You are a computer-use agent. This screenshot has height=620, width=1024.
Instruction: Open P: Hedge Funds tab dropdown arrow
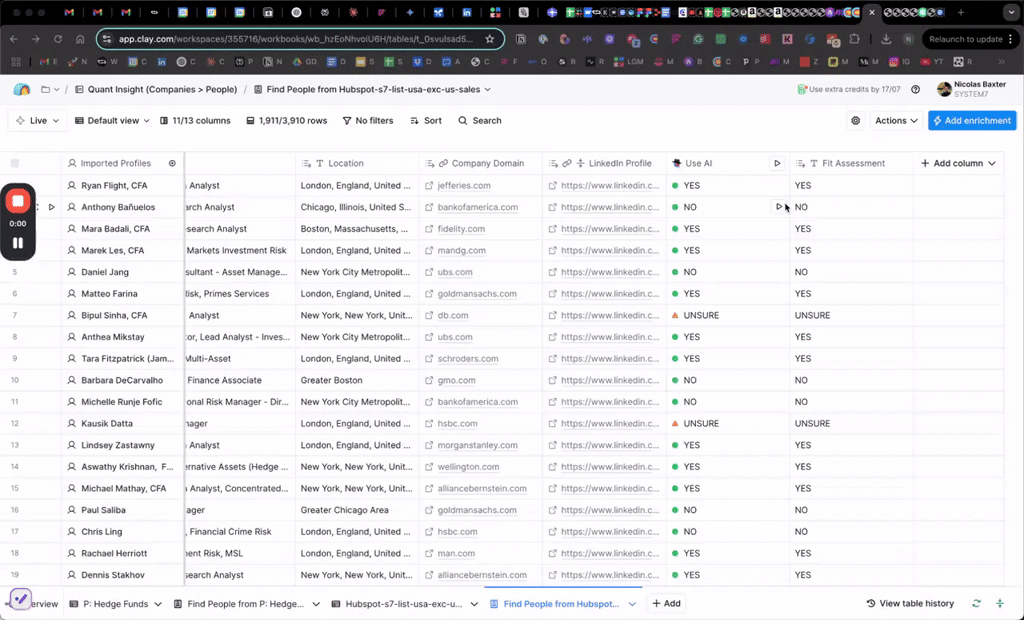[158, 604]
